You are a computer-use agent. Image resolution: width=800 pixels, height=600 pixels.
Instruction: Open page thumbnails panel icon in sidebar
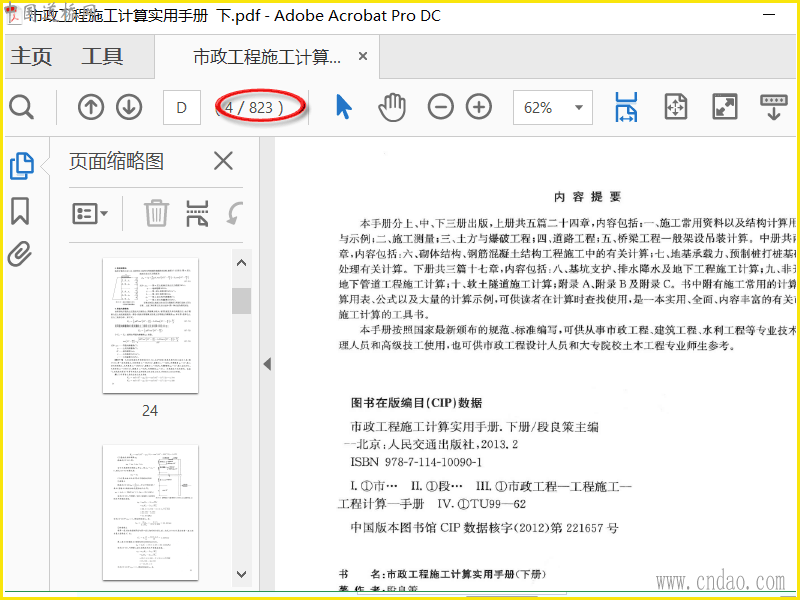[x=22, y=166]
